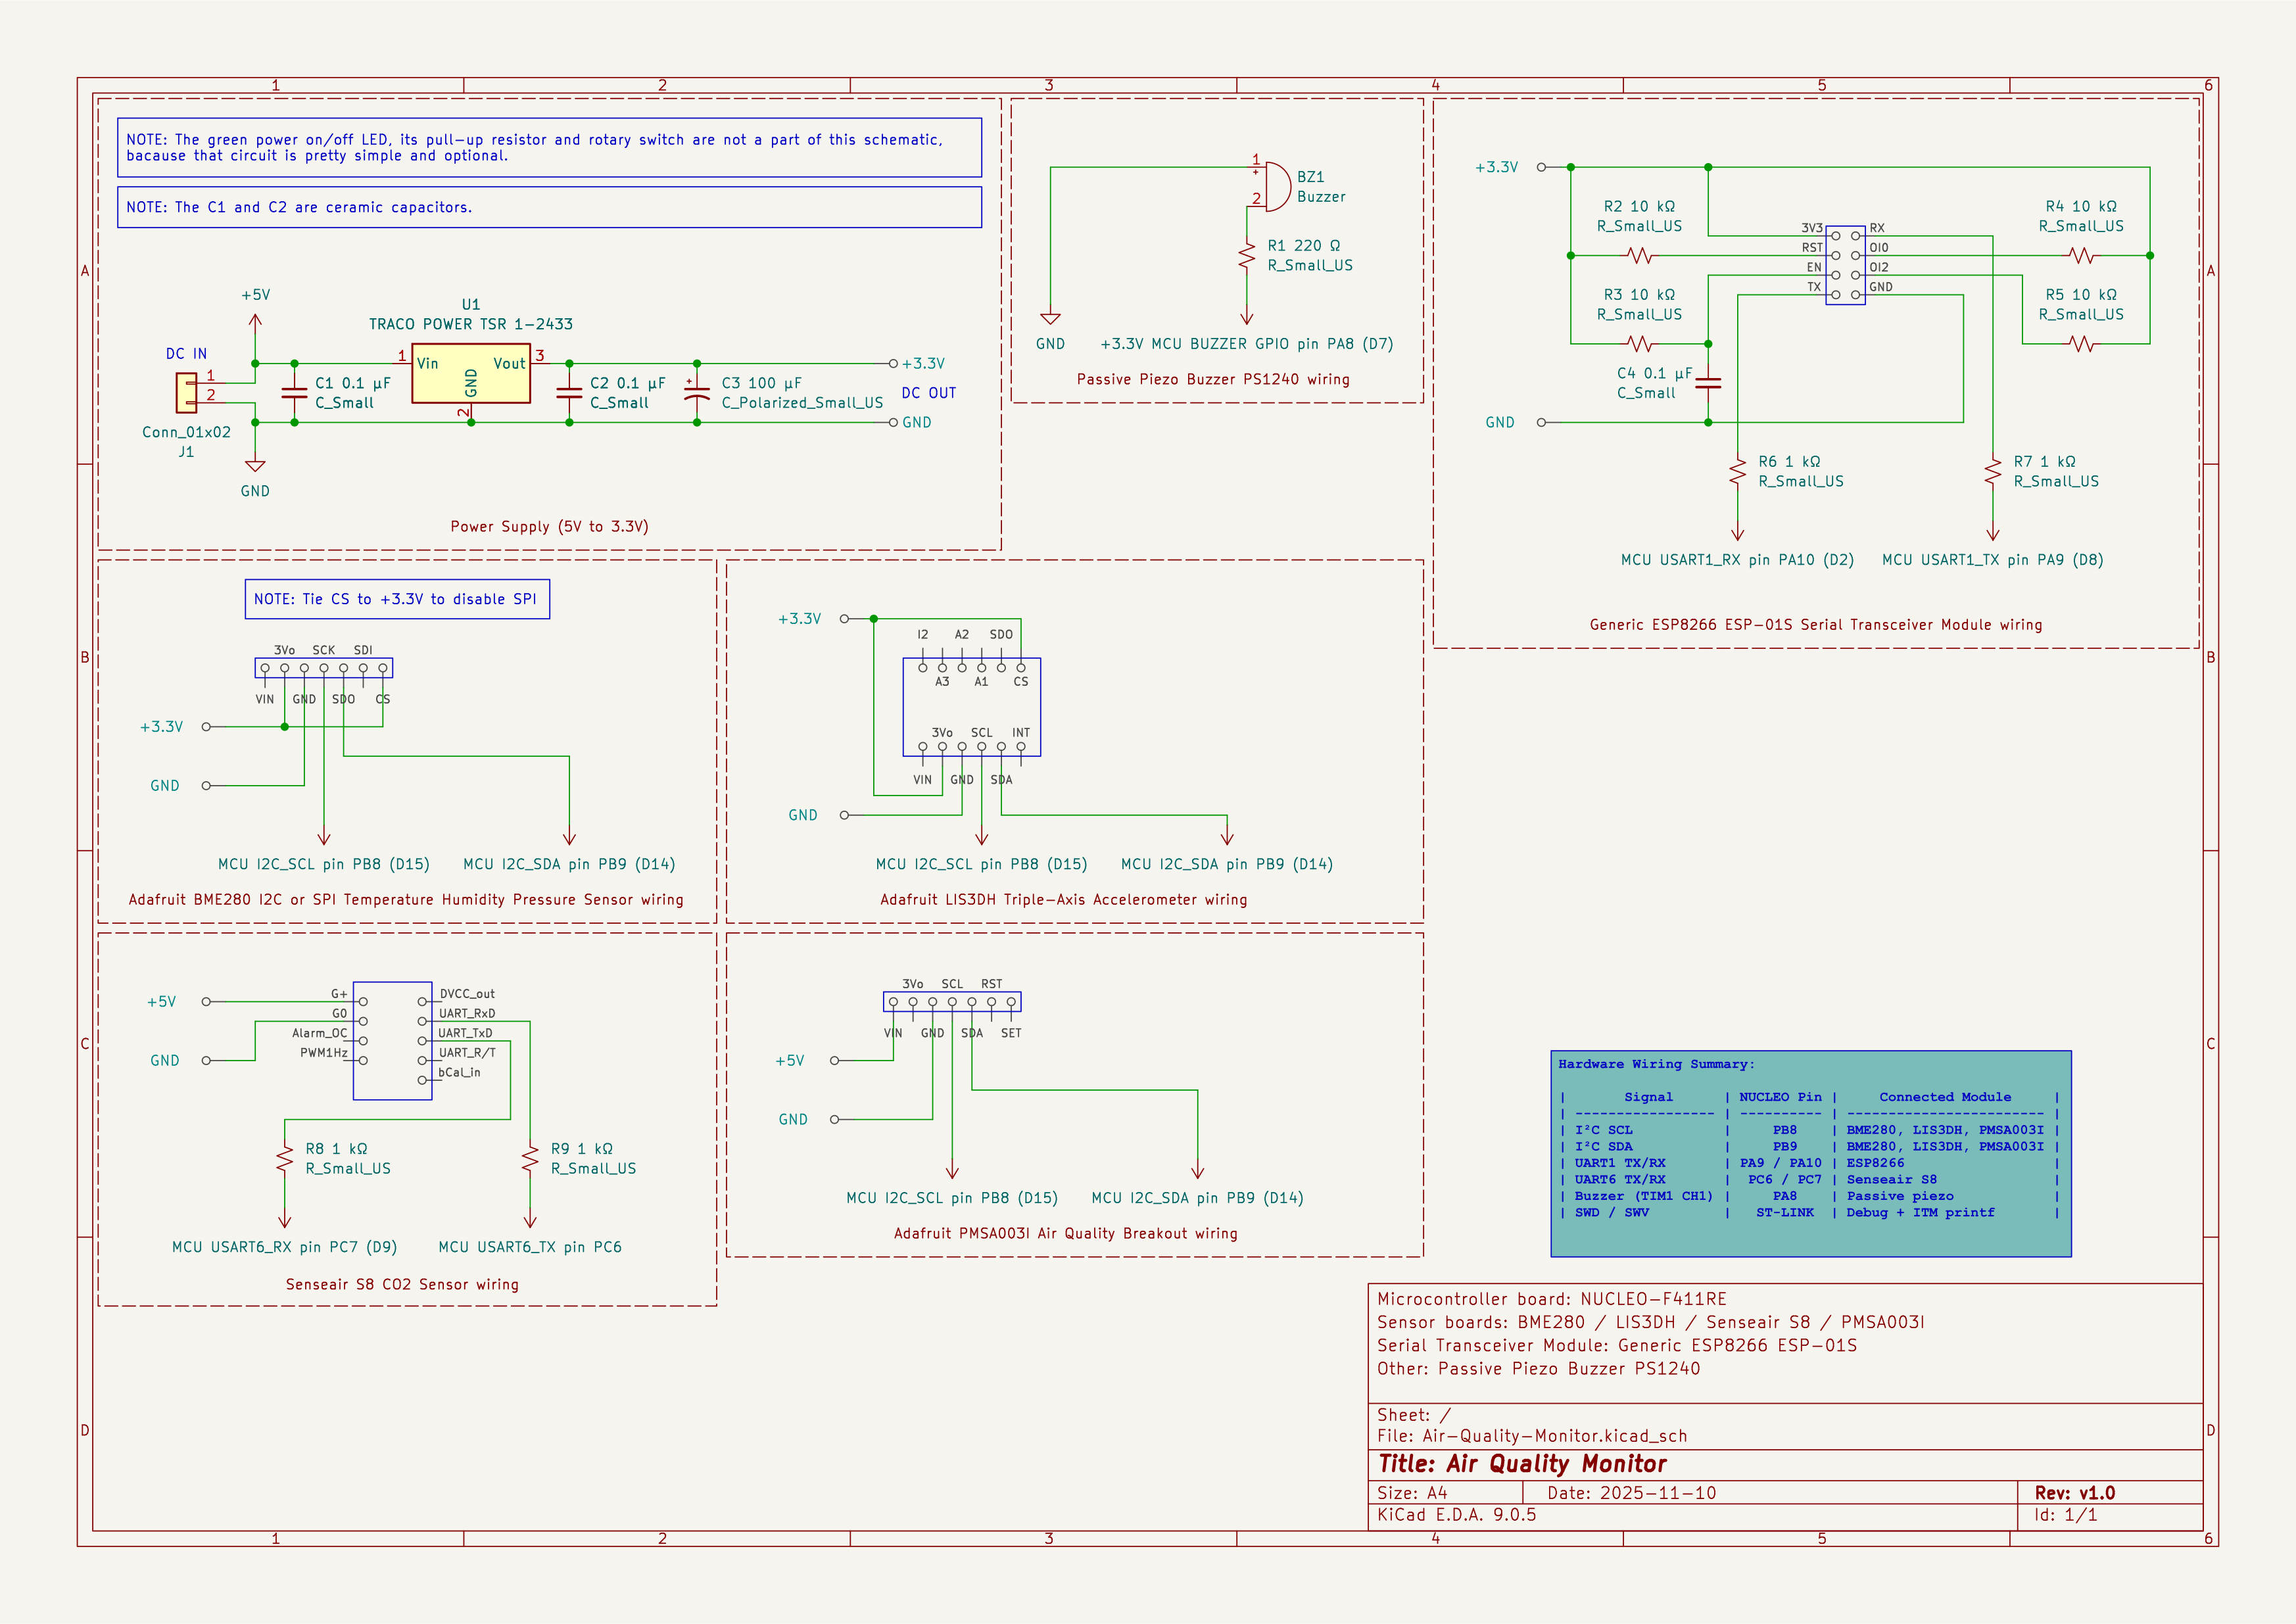Viewport: 2296px width, 1624px height.
Task: Click the 'MCU USART6_RX pin PC7 (D9)' label
Action: click(285, 1247)
